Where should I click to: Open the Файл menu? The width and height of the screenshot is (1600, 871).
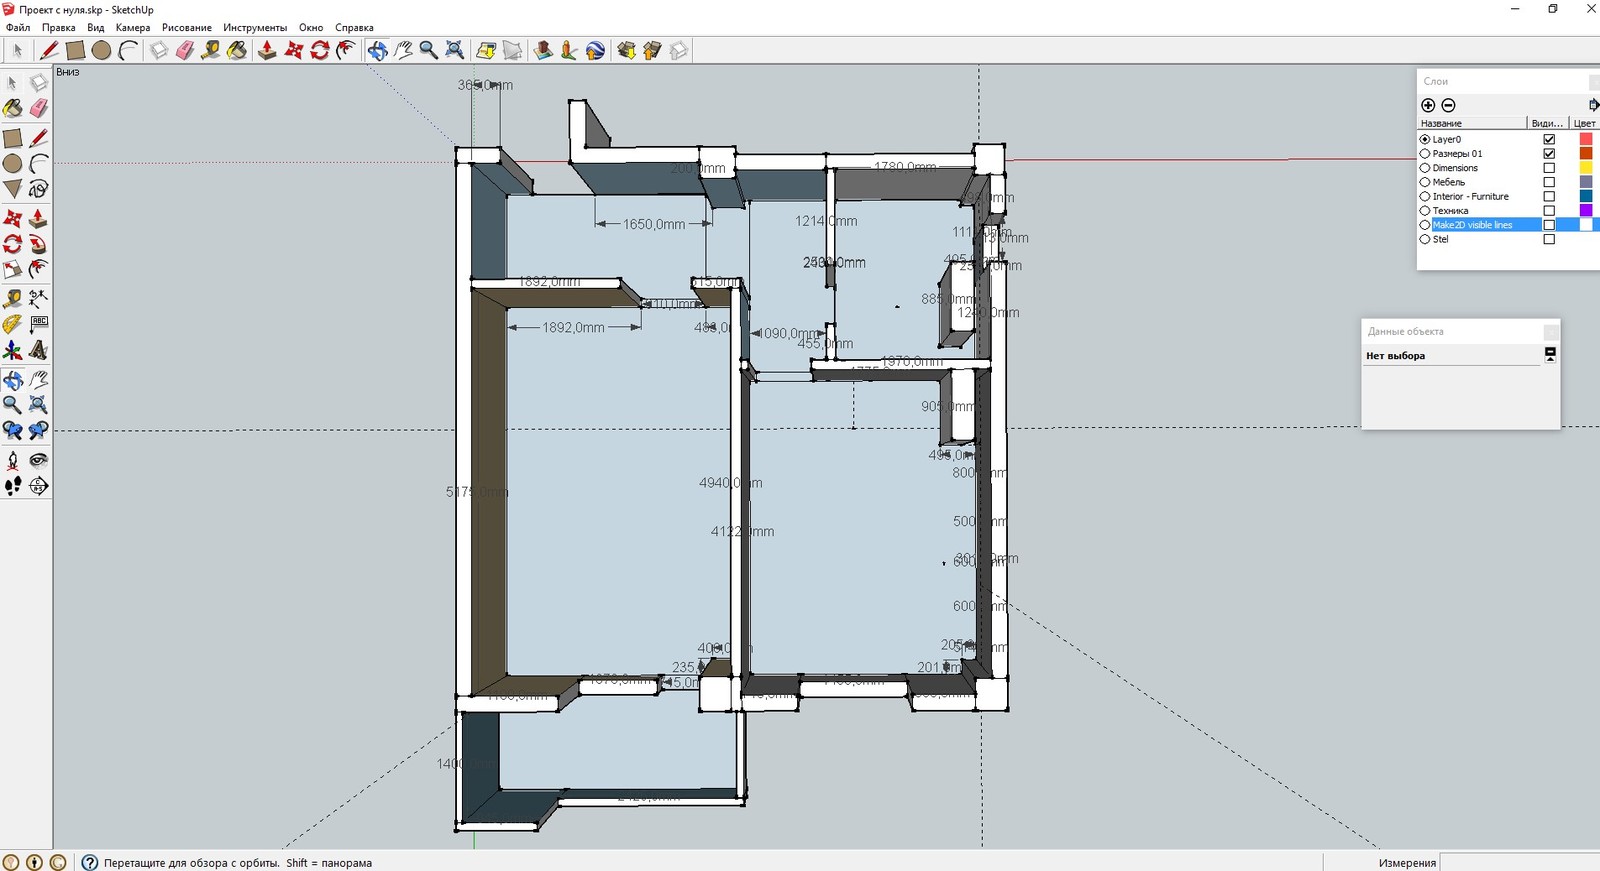click(x=18, y=28)
